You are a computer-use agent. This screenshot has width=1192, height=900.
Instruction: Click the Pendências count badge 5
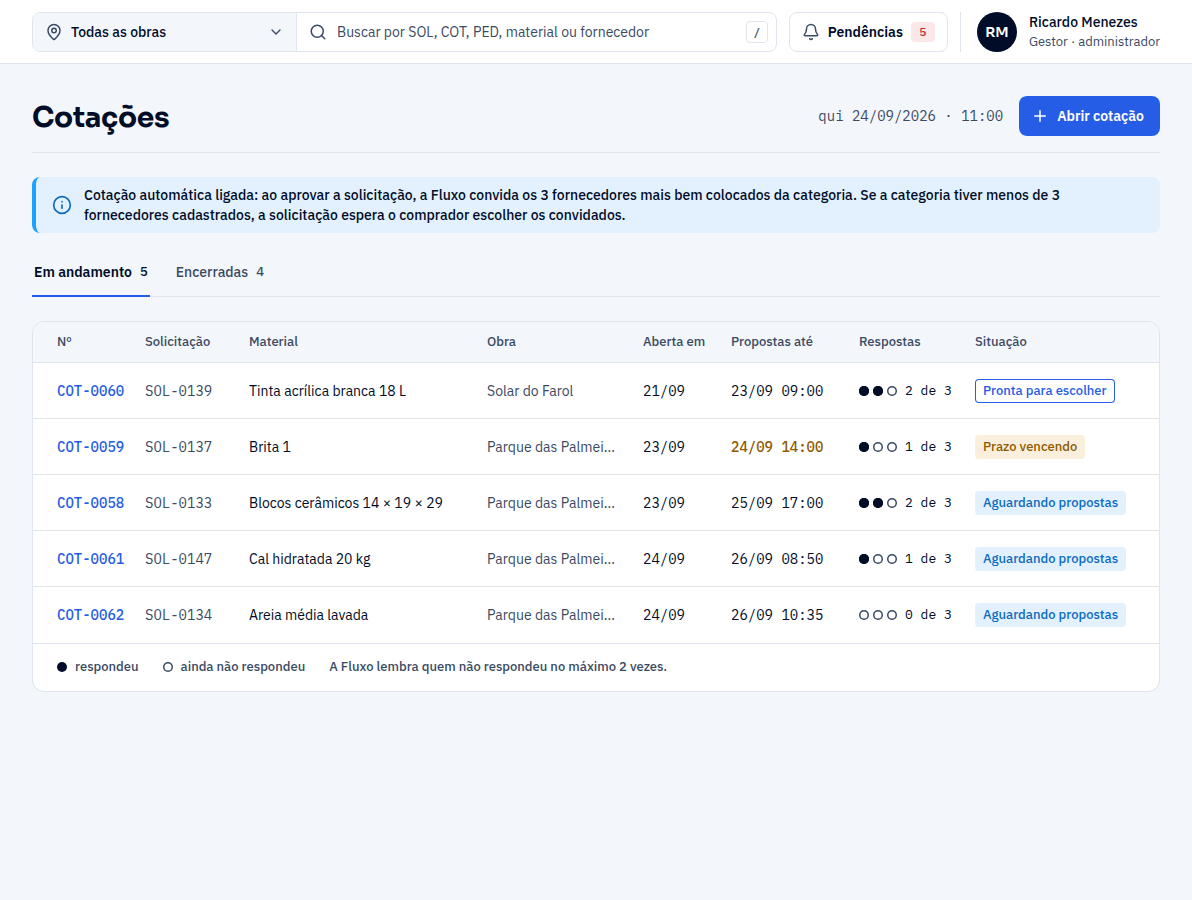tap(923, 32)
